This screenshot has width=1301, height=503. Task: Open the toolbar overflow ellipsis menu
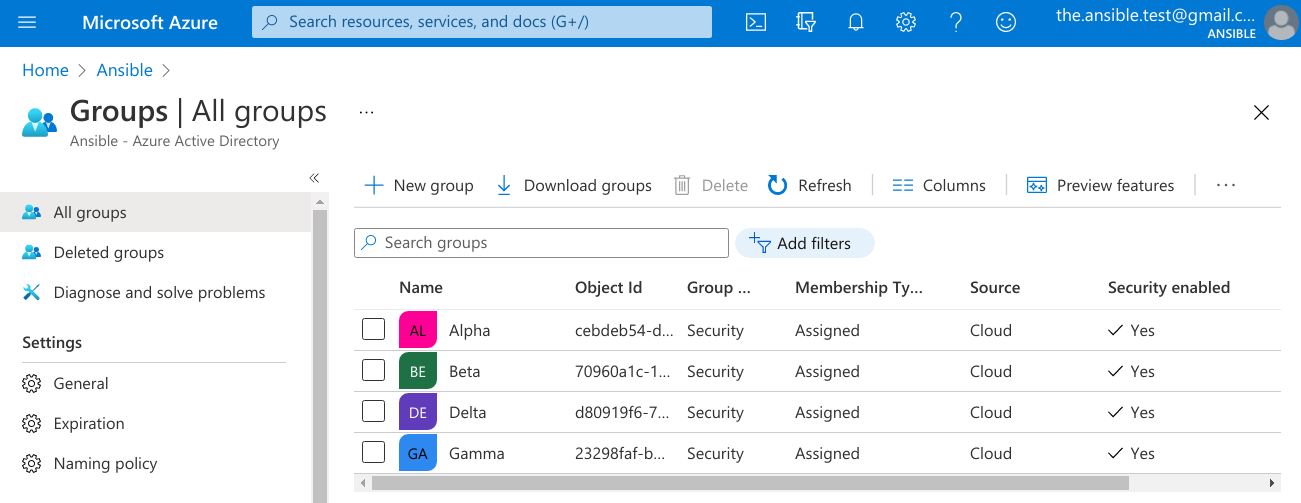click(1226, 185)
